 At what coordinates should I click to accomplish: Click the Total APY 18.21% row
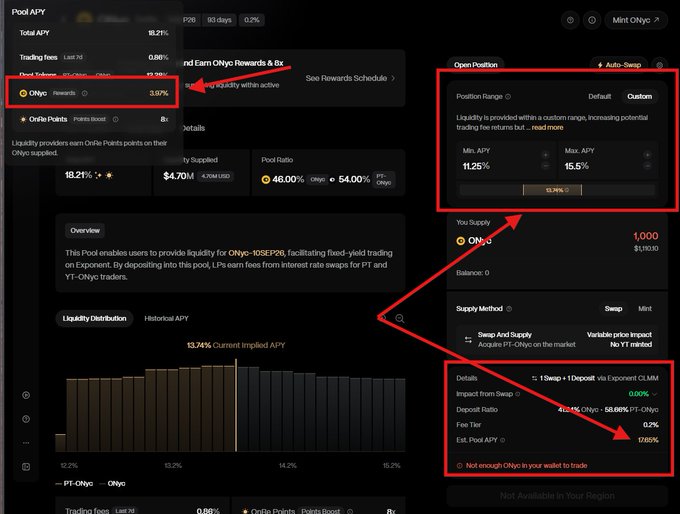tap(94, 33)
